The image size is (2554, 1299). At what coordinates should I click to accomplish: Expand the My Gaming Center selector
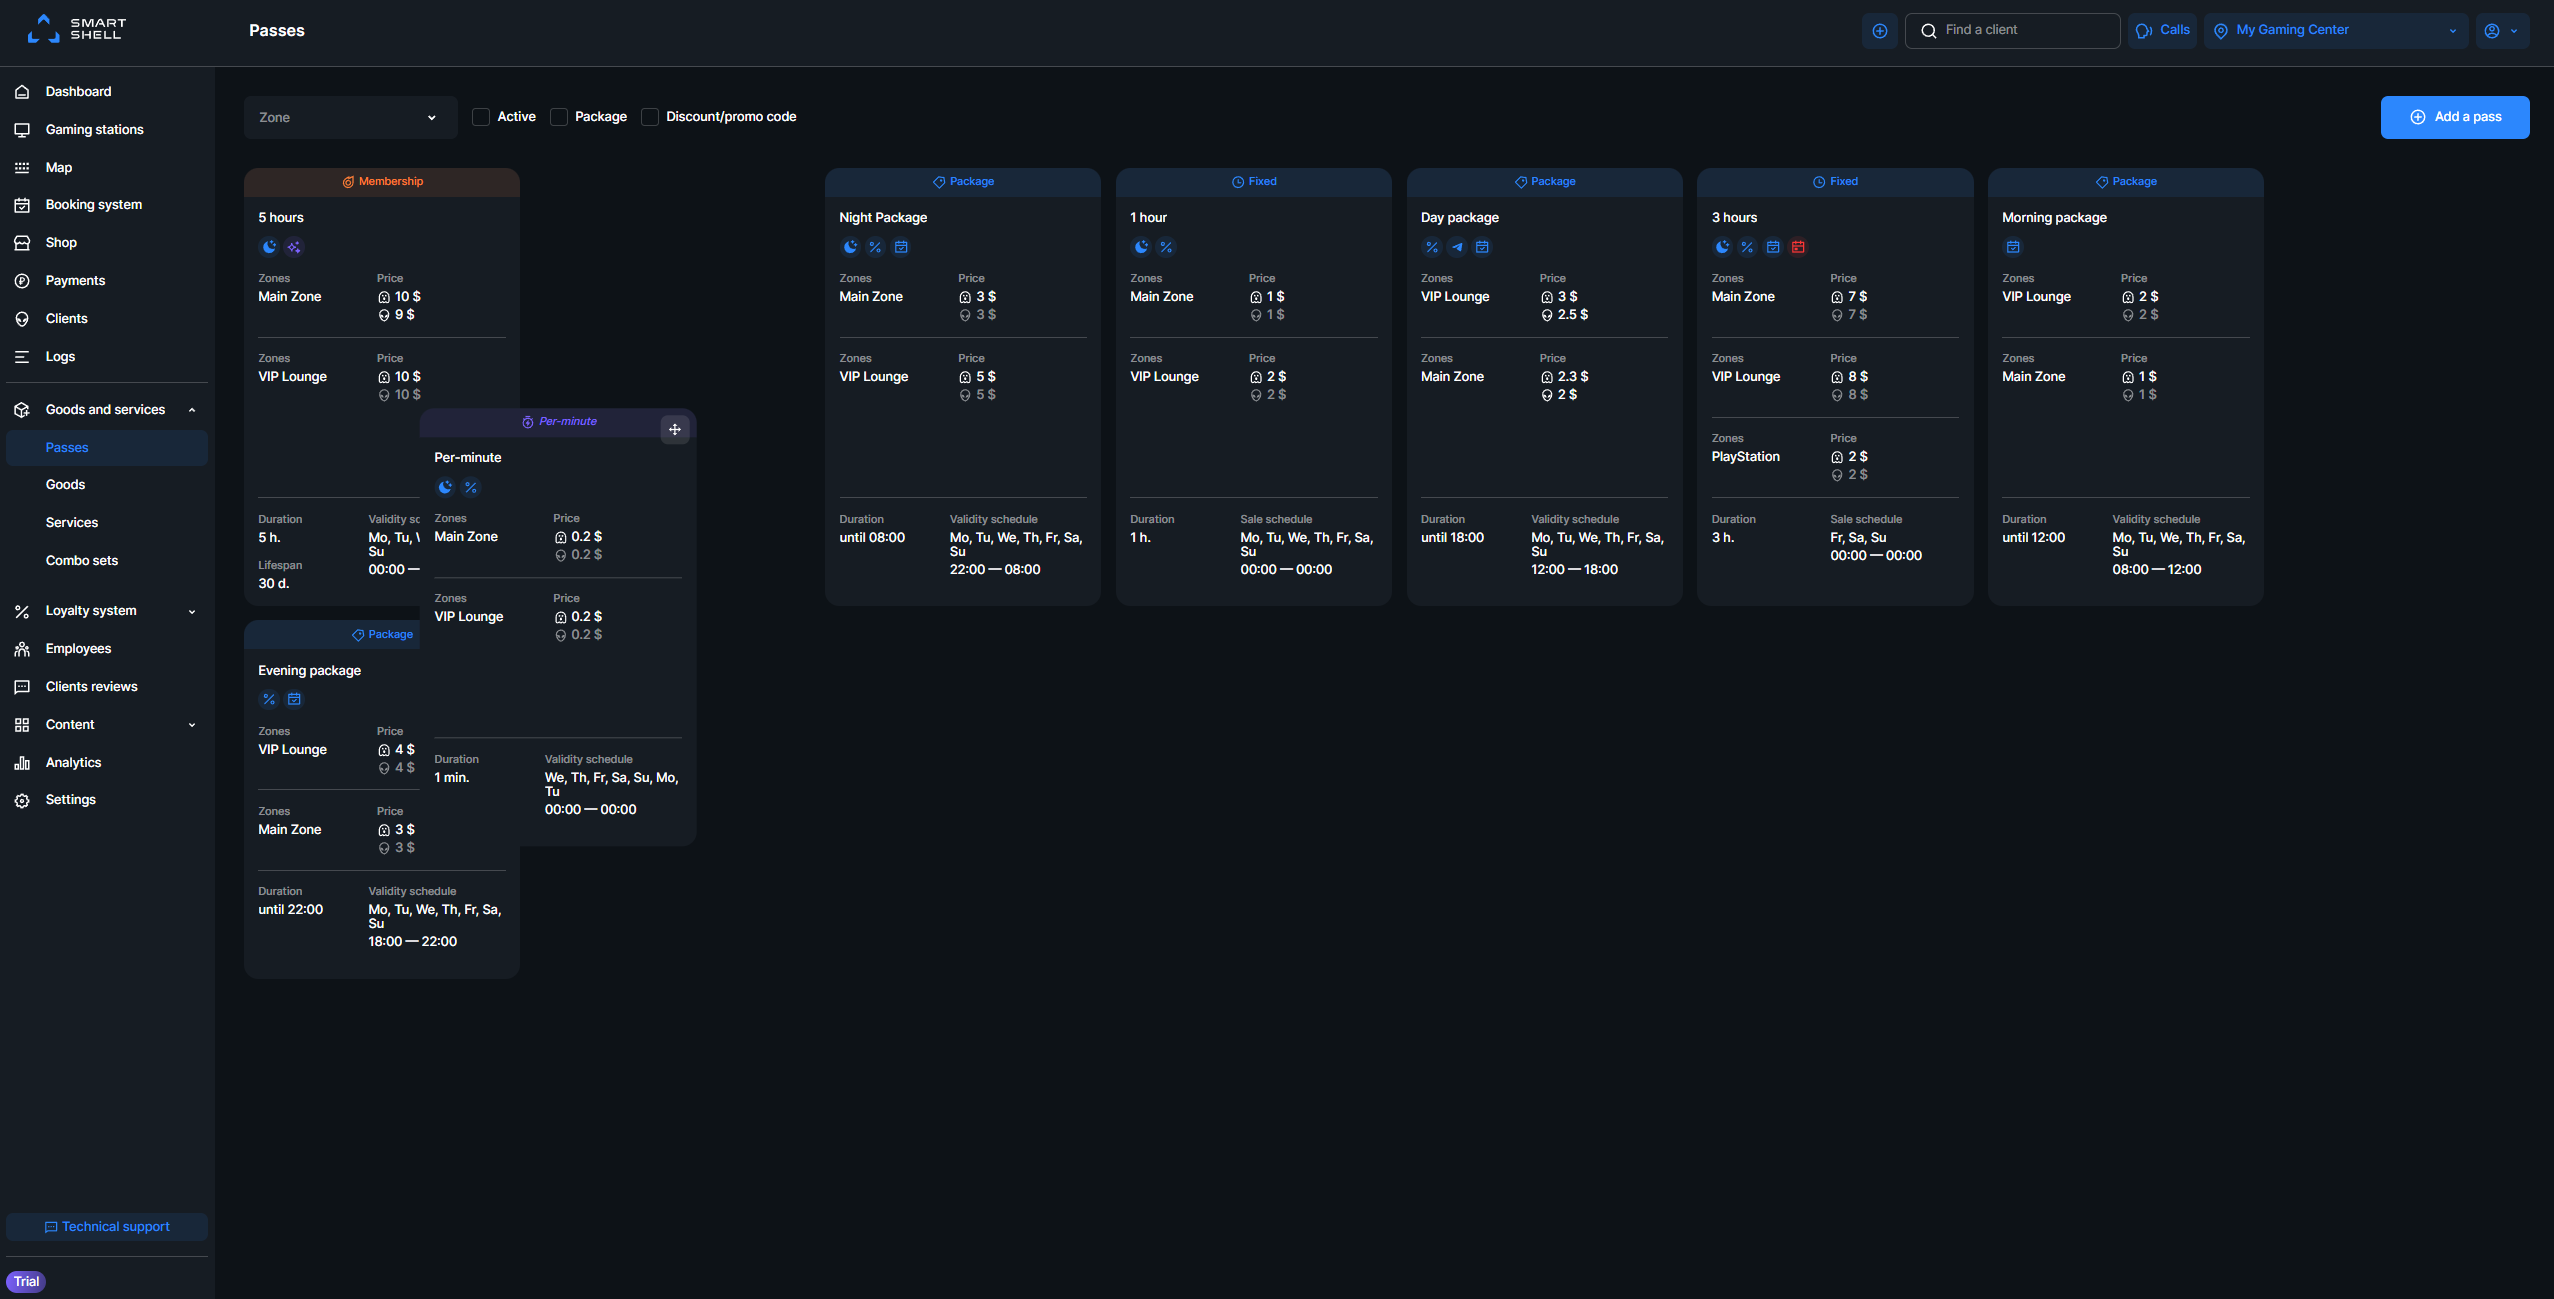pos(2335,31)
